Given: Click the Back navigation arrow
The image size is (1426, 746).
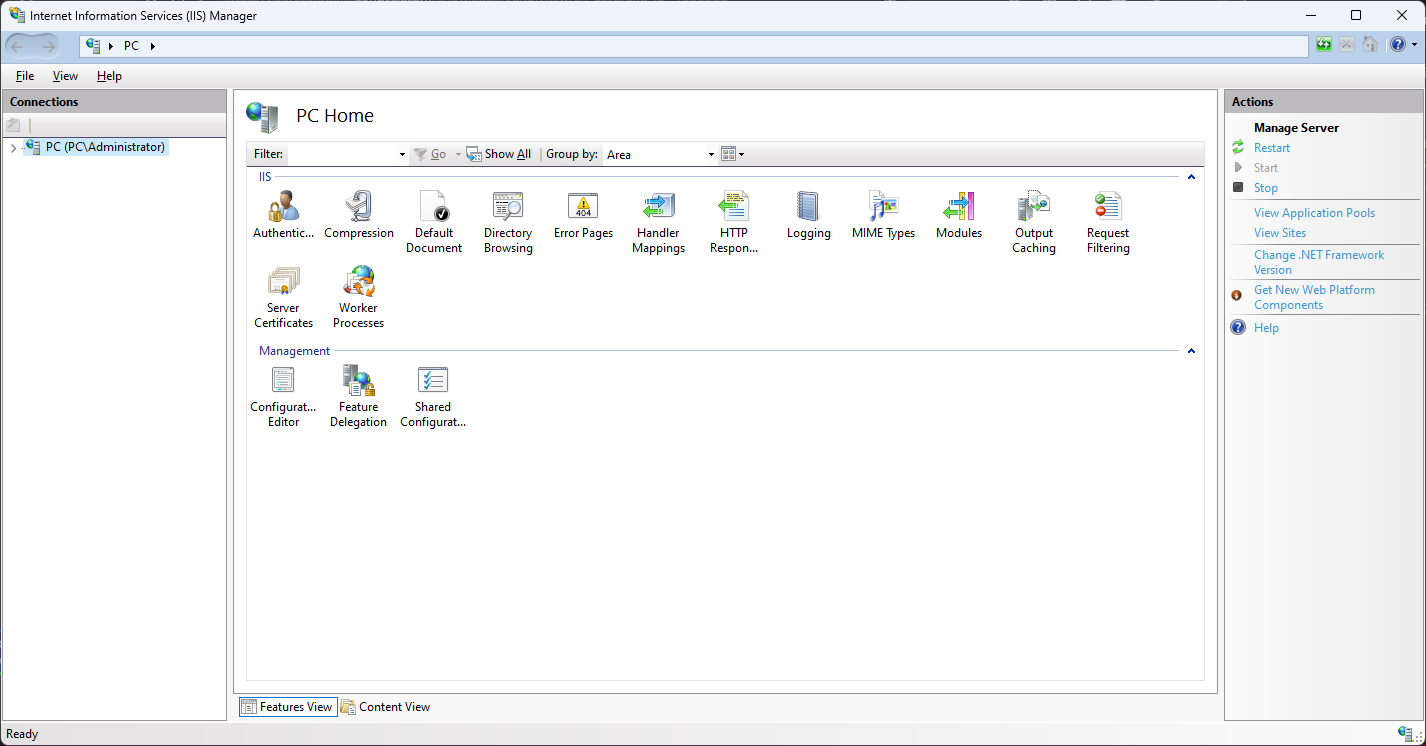Looking at the screenshot, I should click(18, 46).
